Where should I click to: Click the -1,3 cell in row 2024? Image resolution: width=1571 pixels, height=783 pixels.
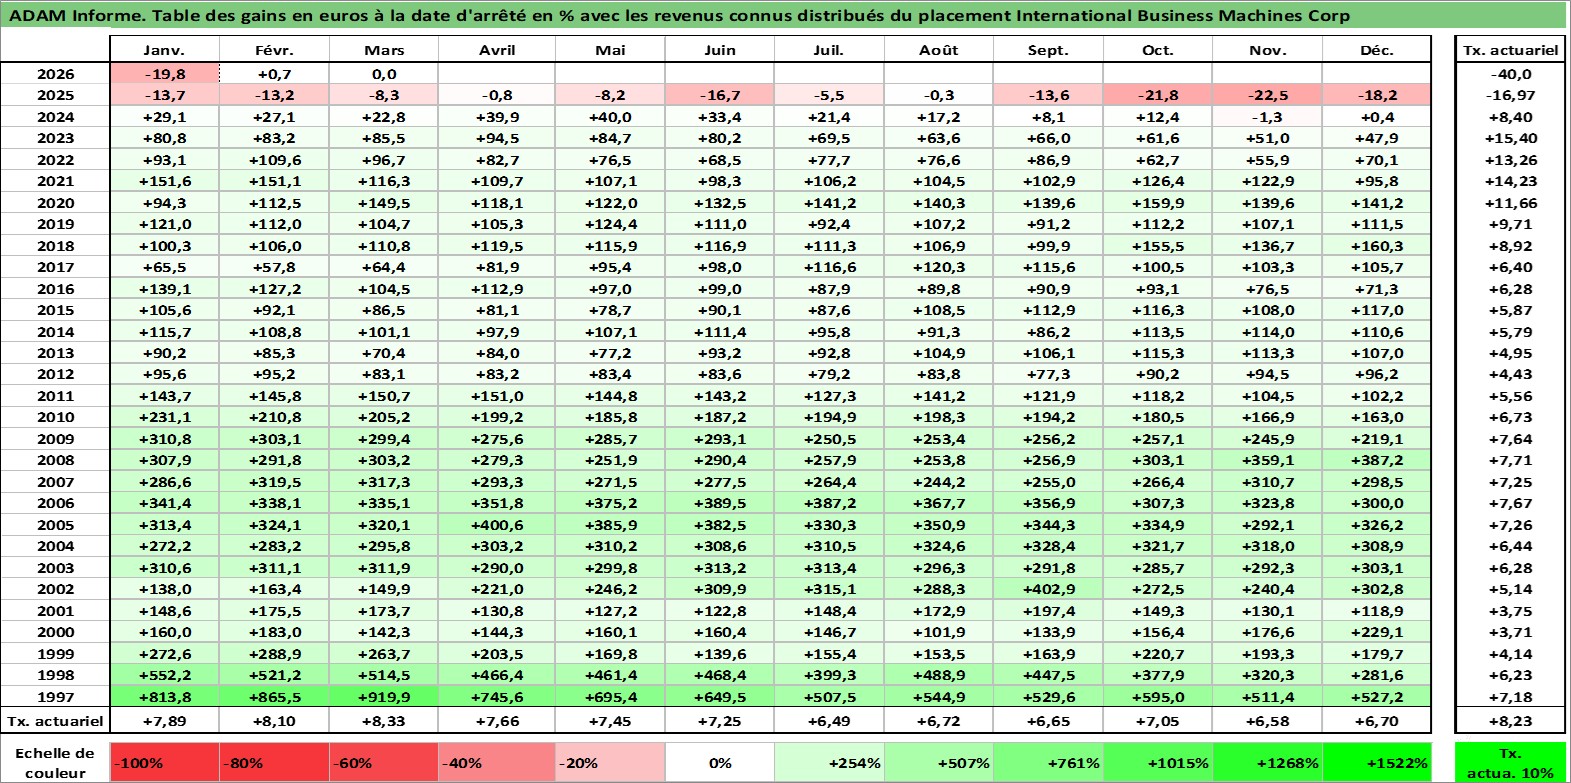click(1267, 117)
